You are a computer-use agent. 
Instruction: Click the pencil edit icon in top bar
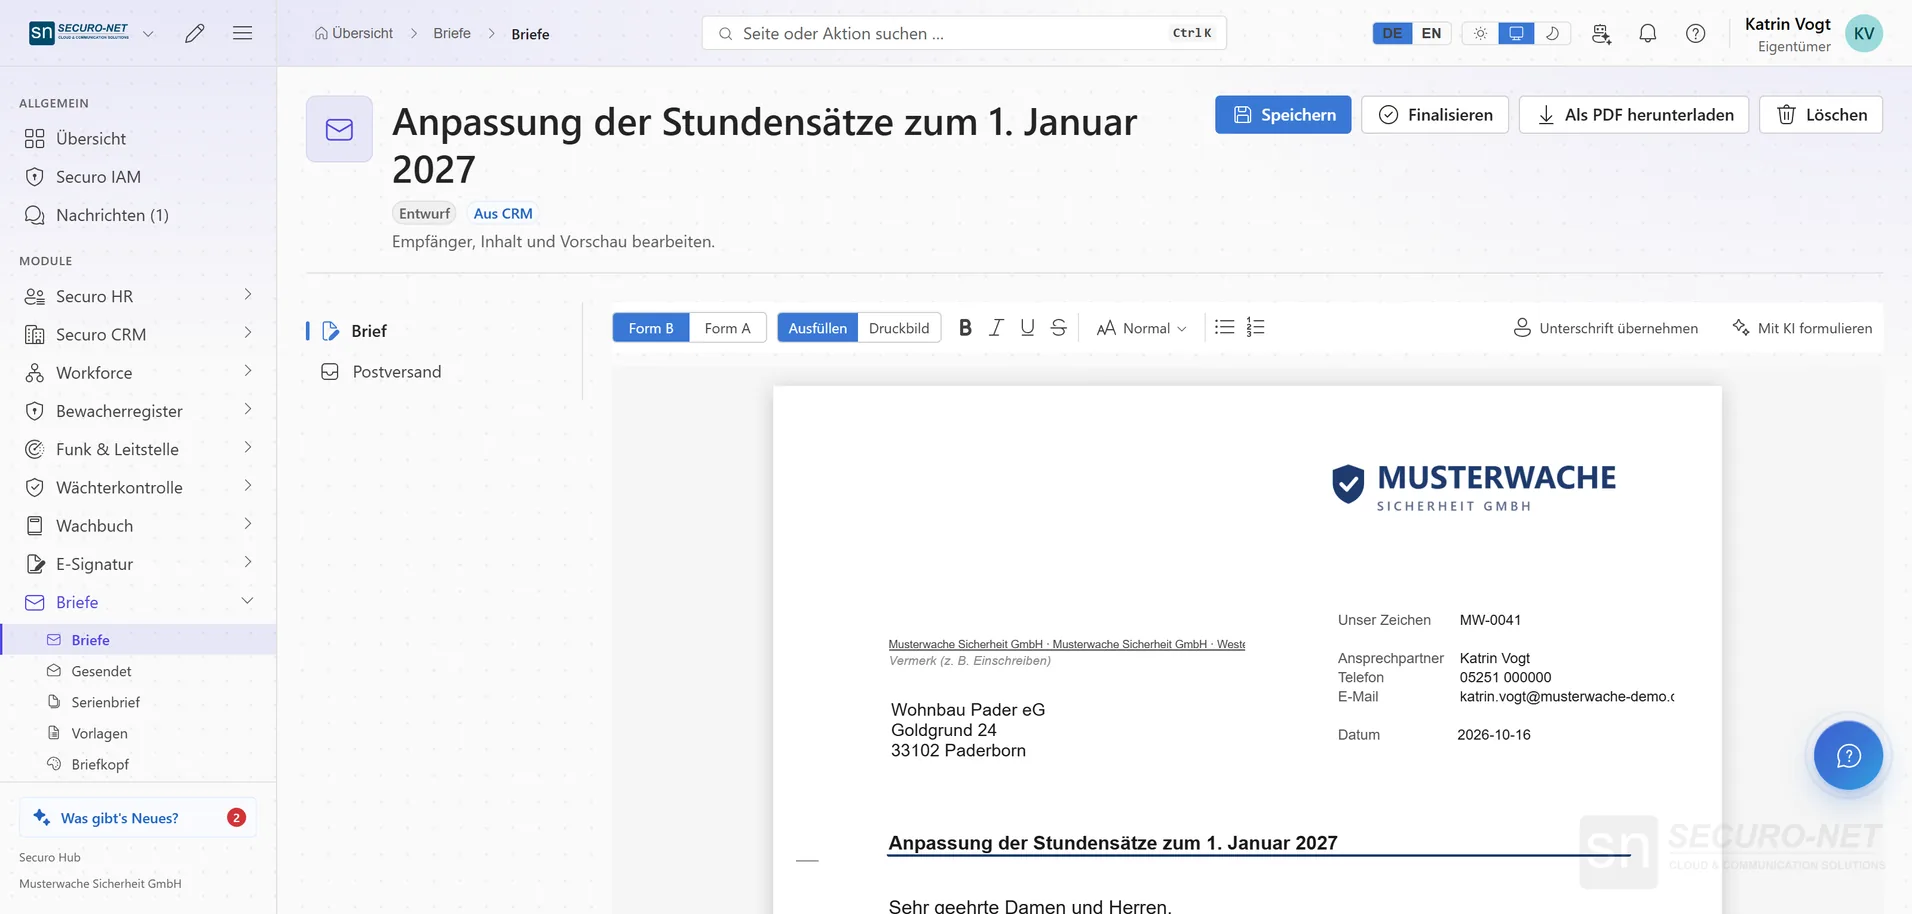coord(195,33)
